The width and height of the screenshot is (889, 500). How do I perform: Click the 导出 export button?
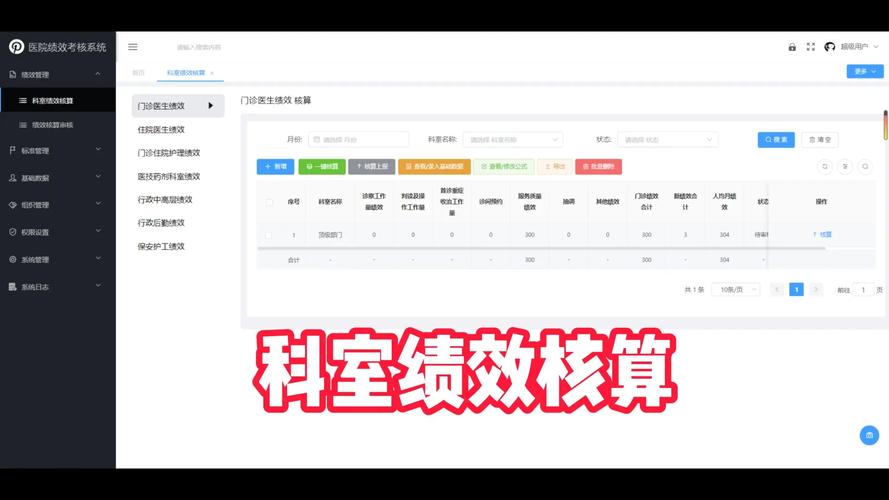pyautogui.click(x=555, y=167)
